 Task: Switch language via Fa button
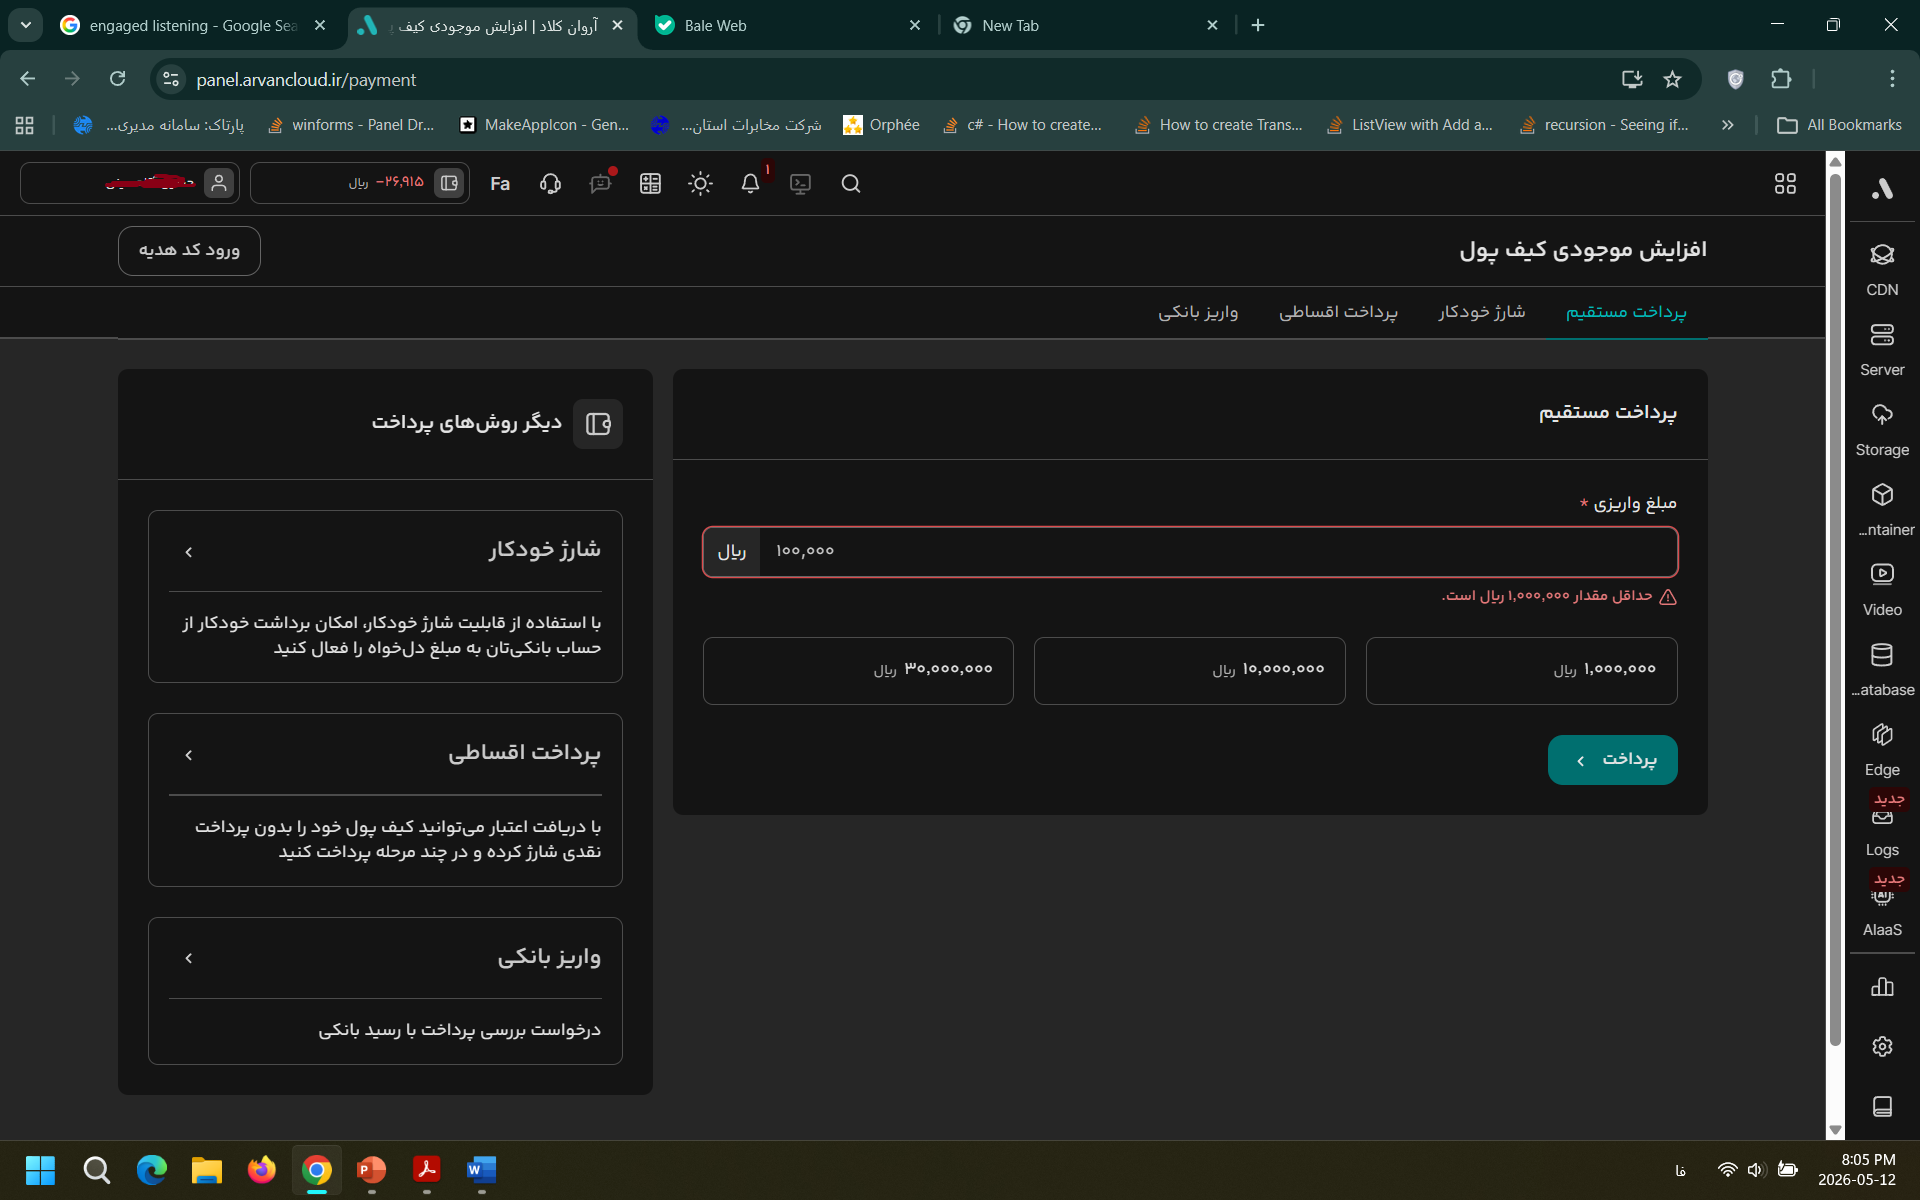500,183
